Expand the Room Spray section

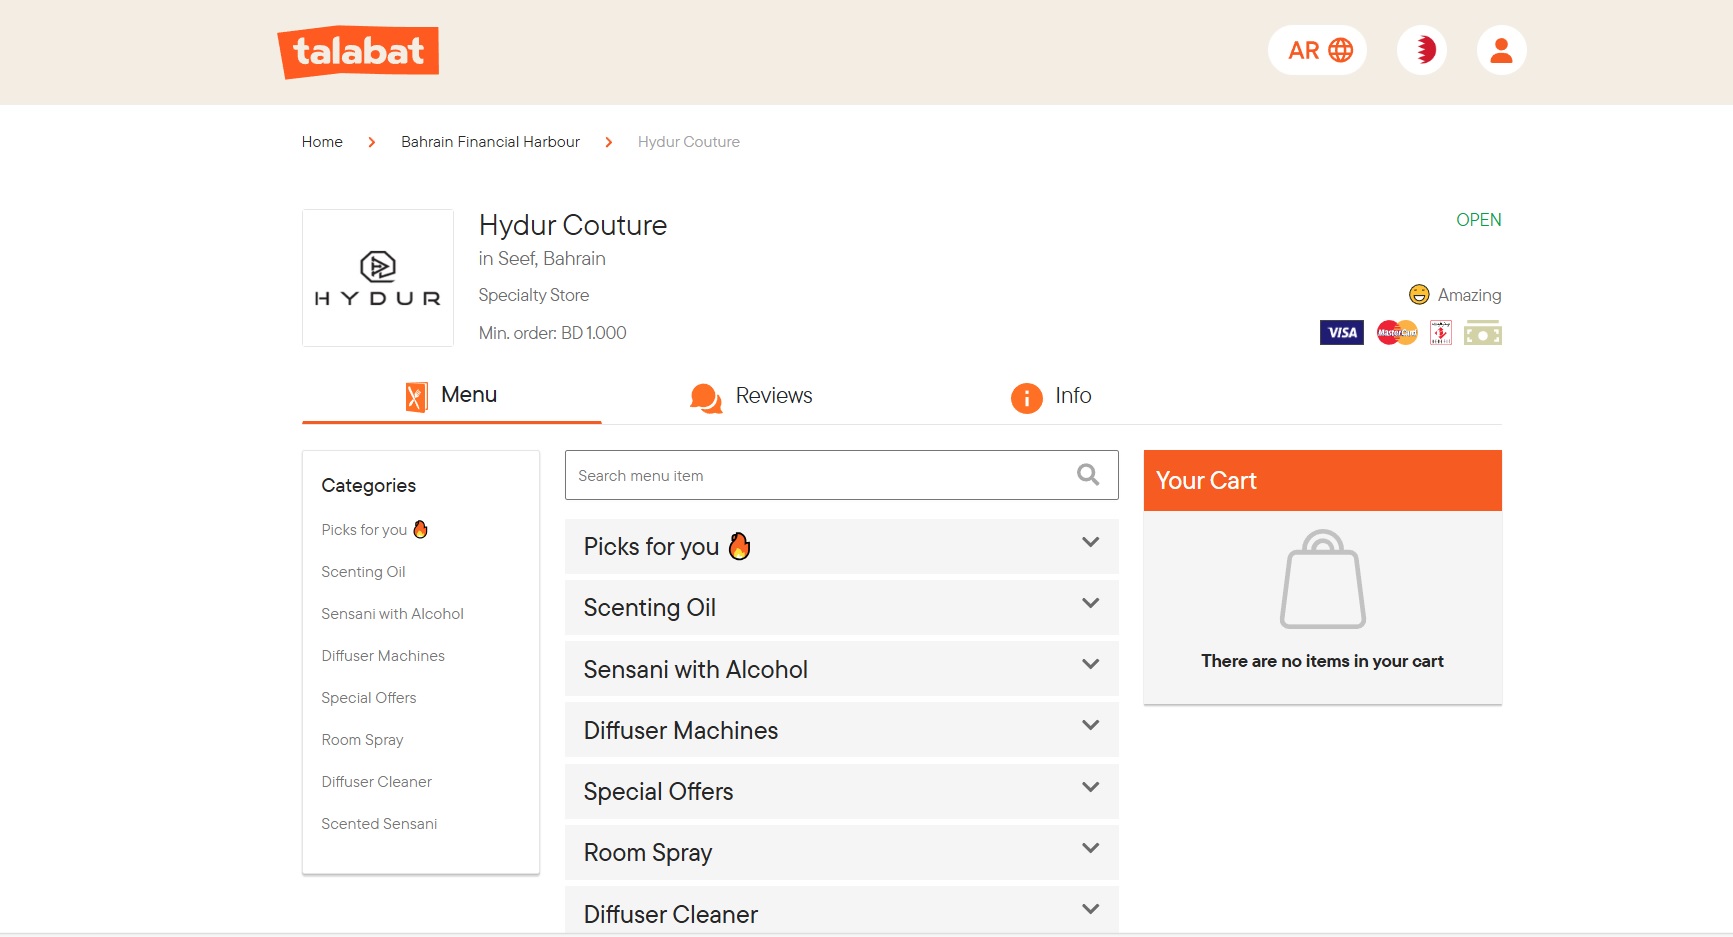point(842,852)
